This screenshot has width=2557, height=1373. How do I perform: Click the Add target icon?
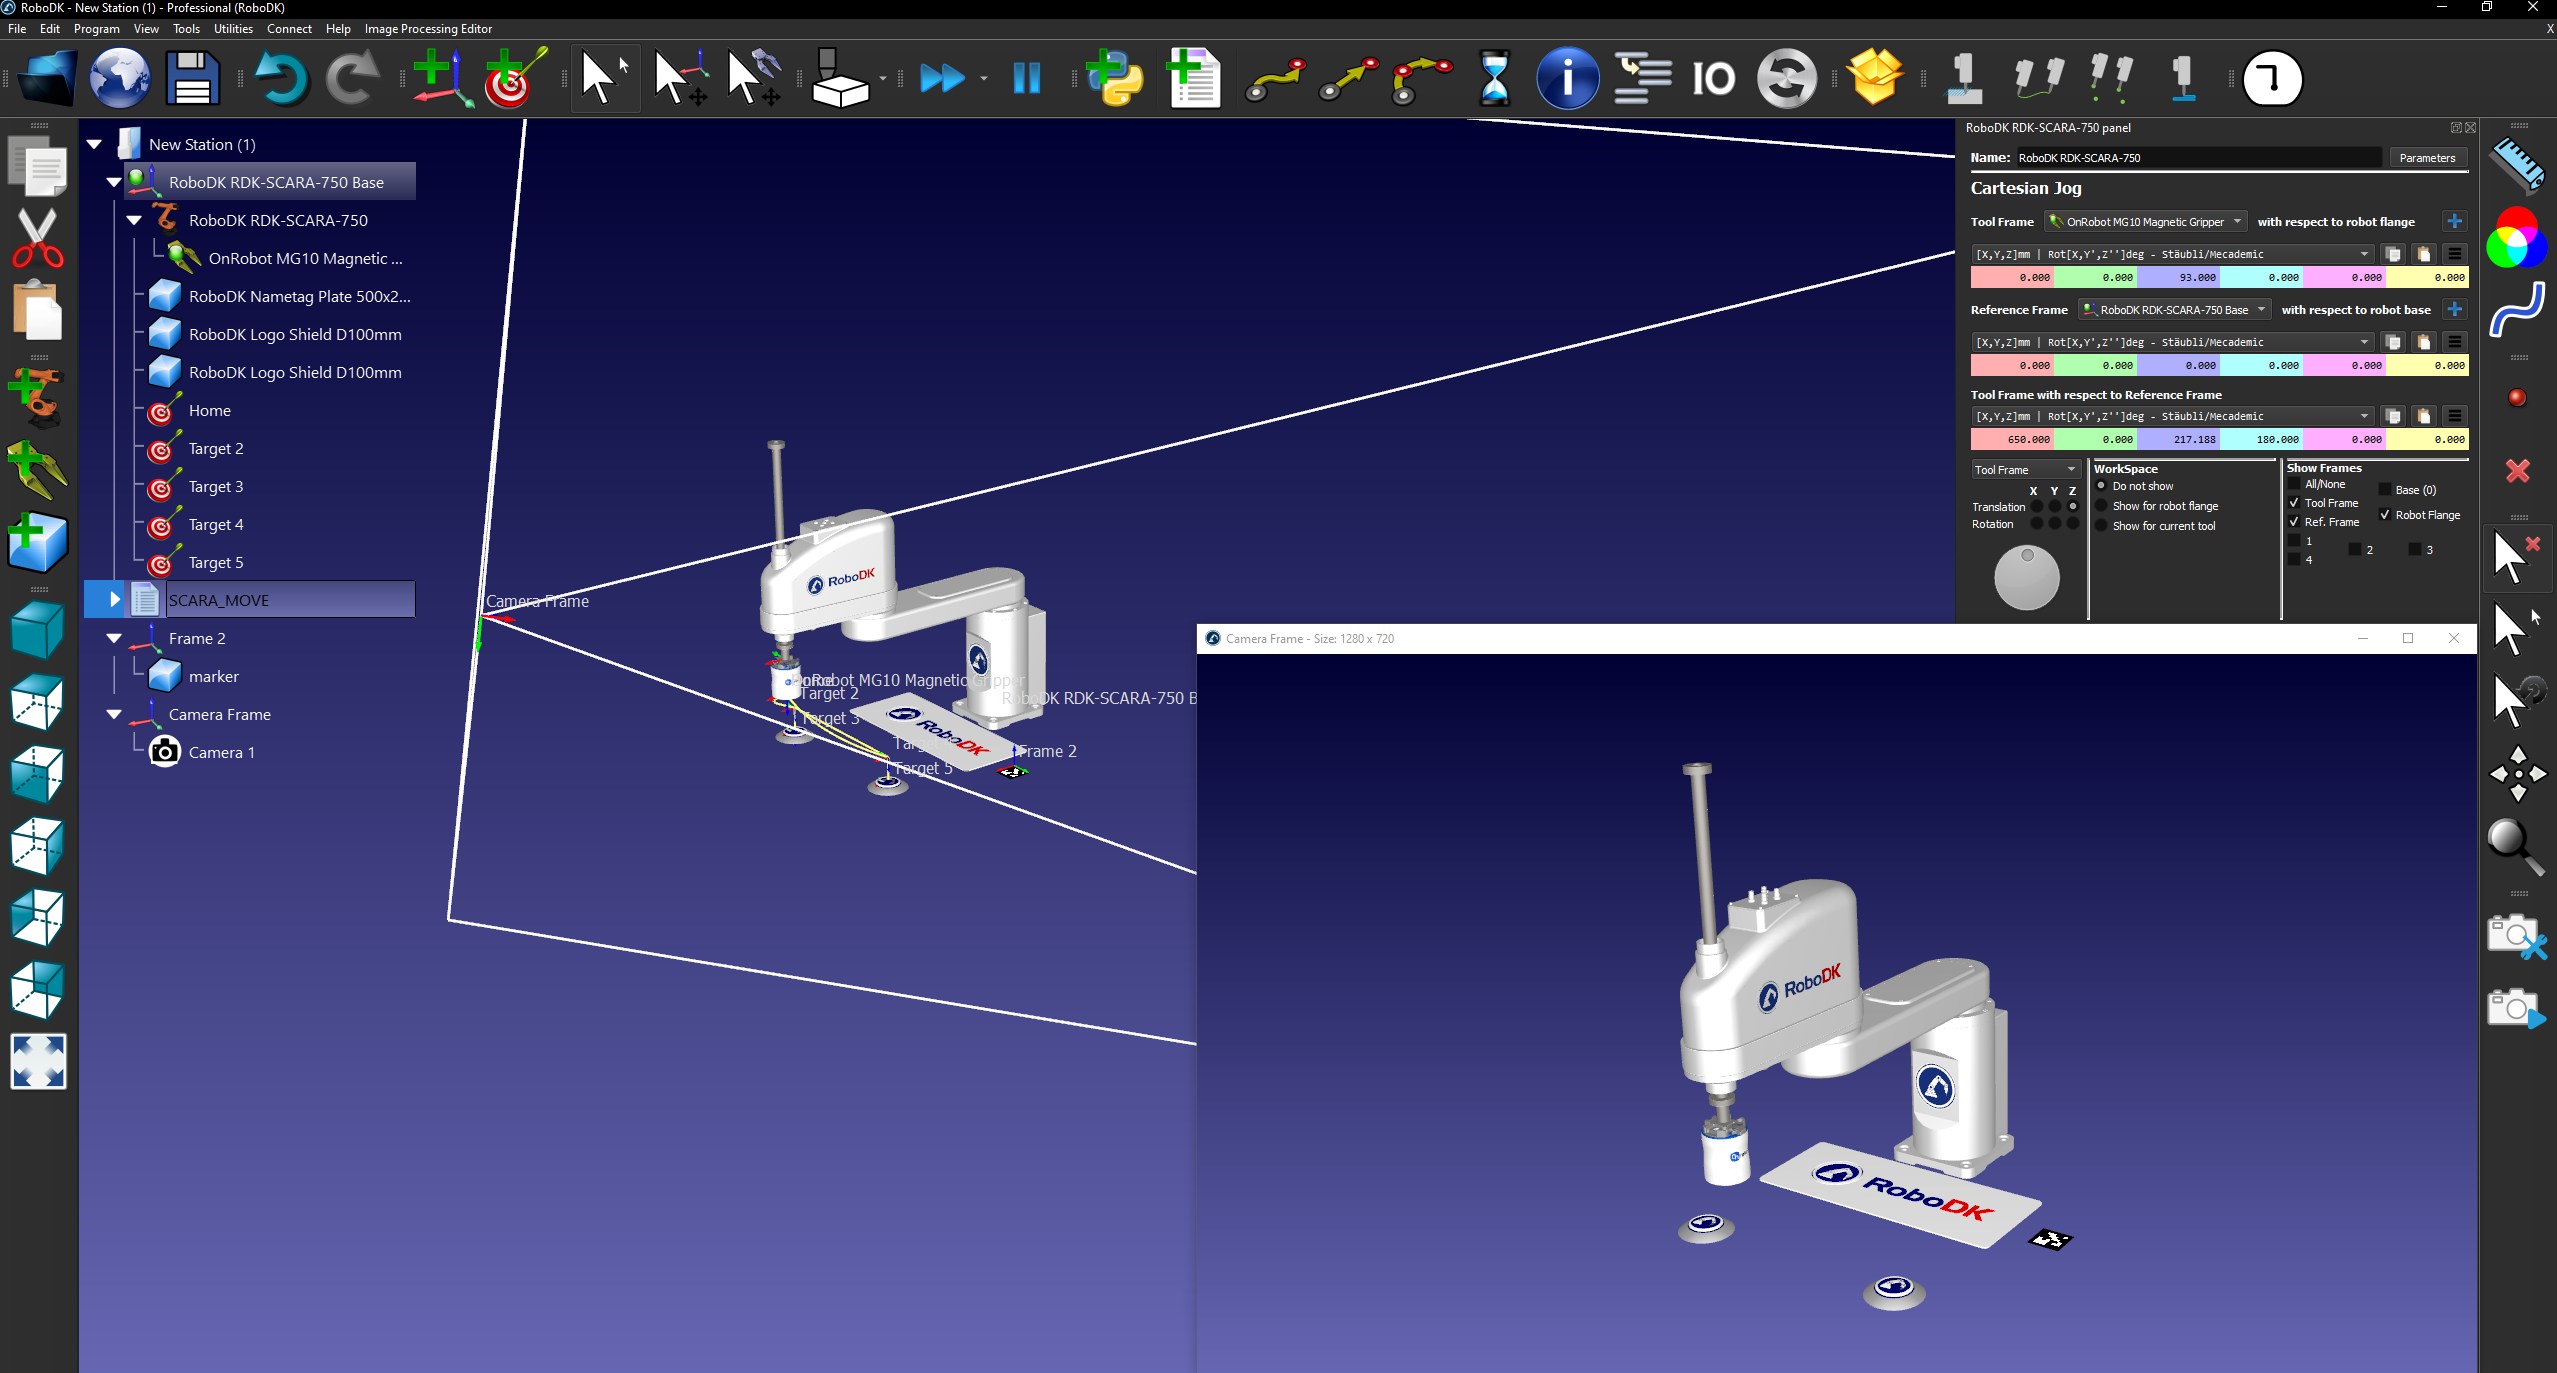(514, 78)
